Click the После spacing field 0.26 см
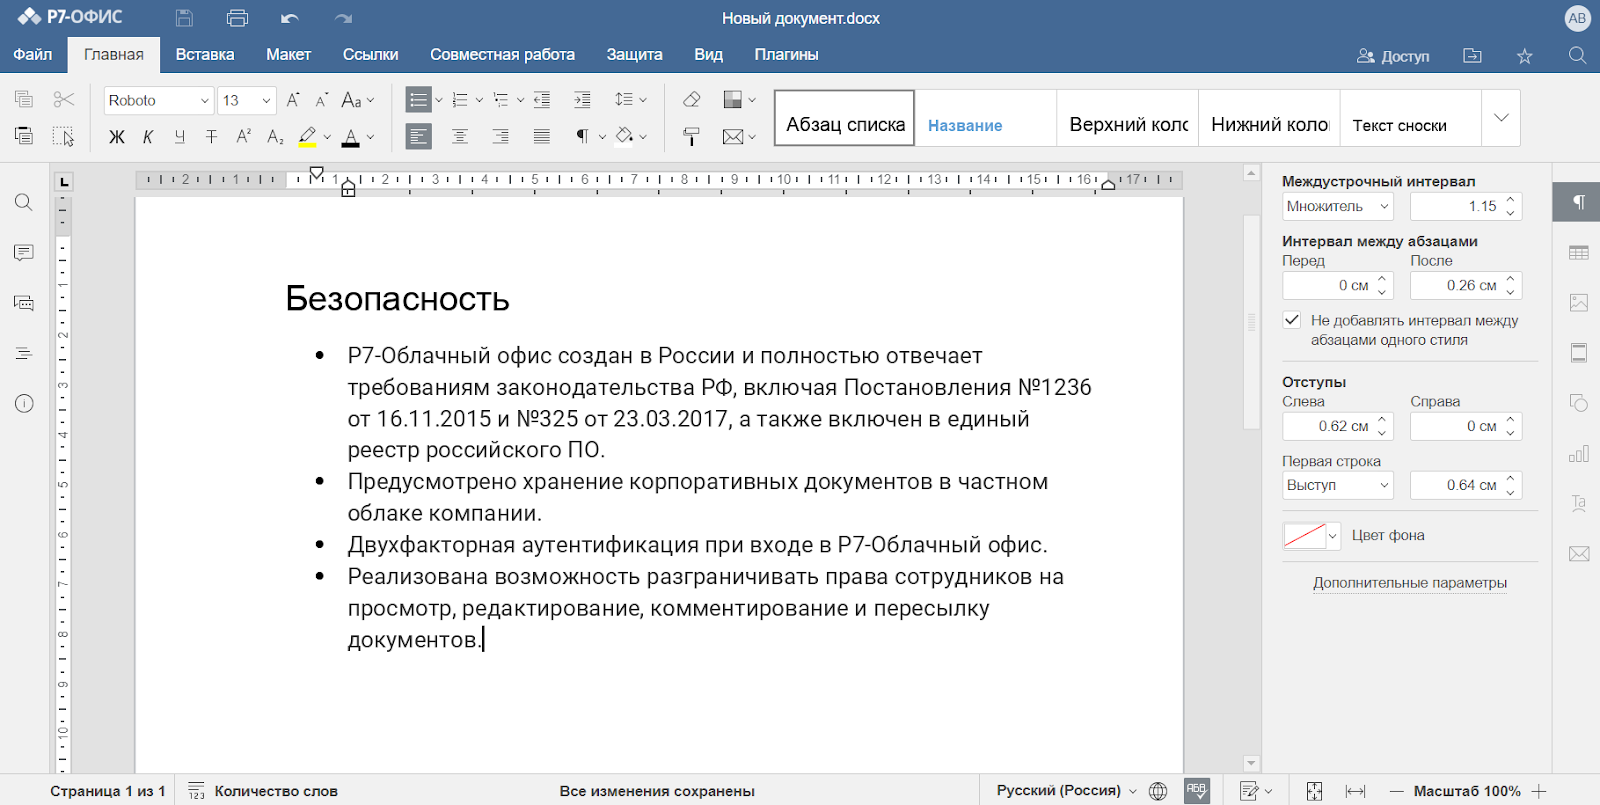 [x=1466, y=285]
